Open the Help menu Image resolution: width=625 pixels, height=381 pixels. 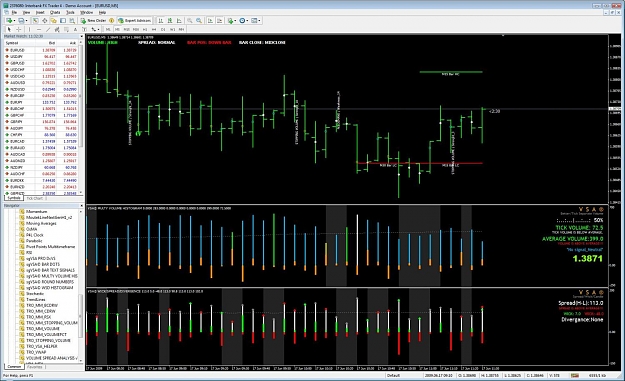click(102, 12)
